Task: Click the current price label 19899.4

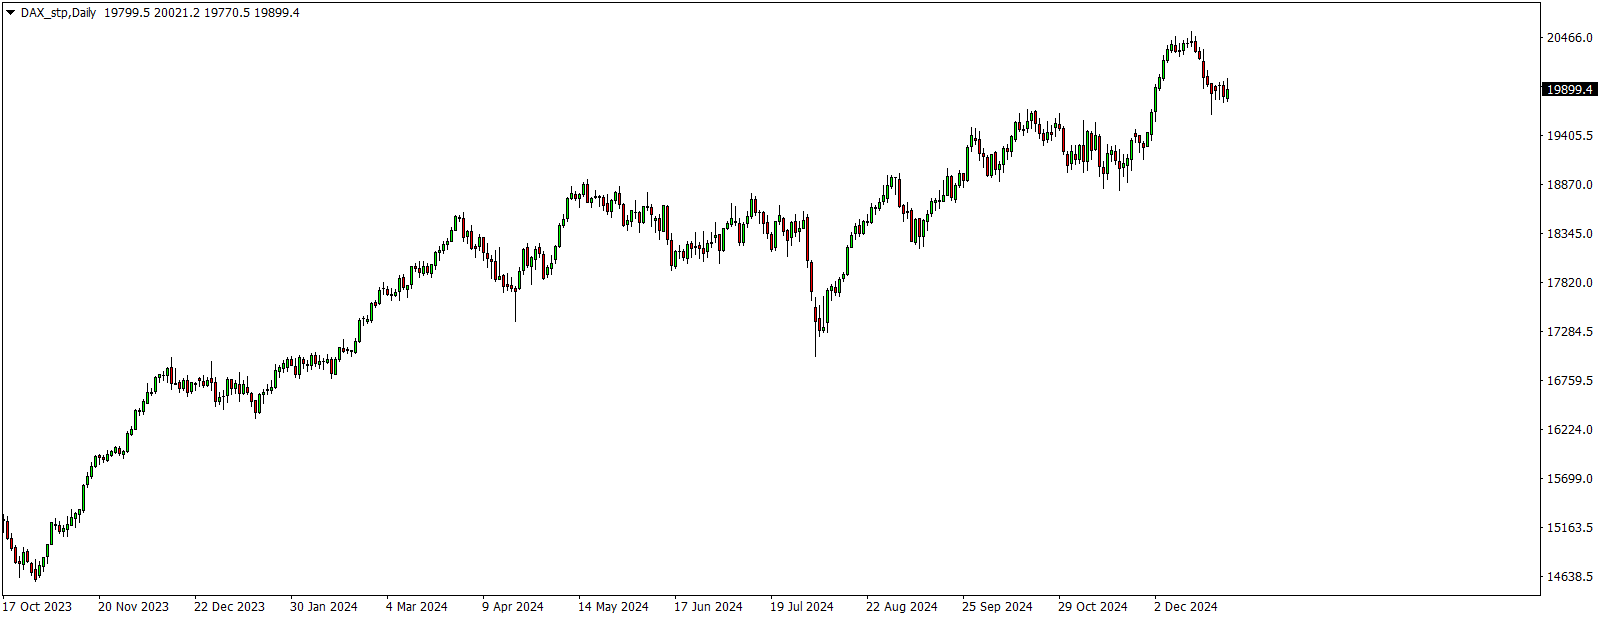Action: pos(1569,89)
